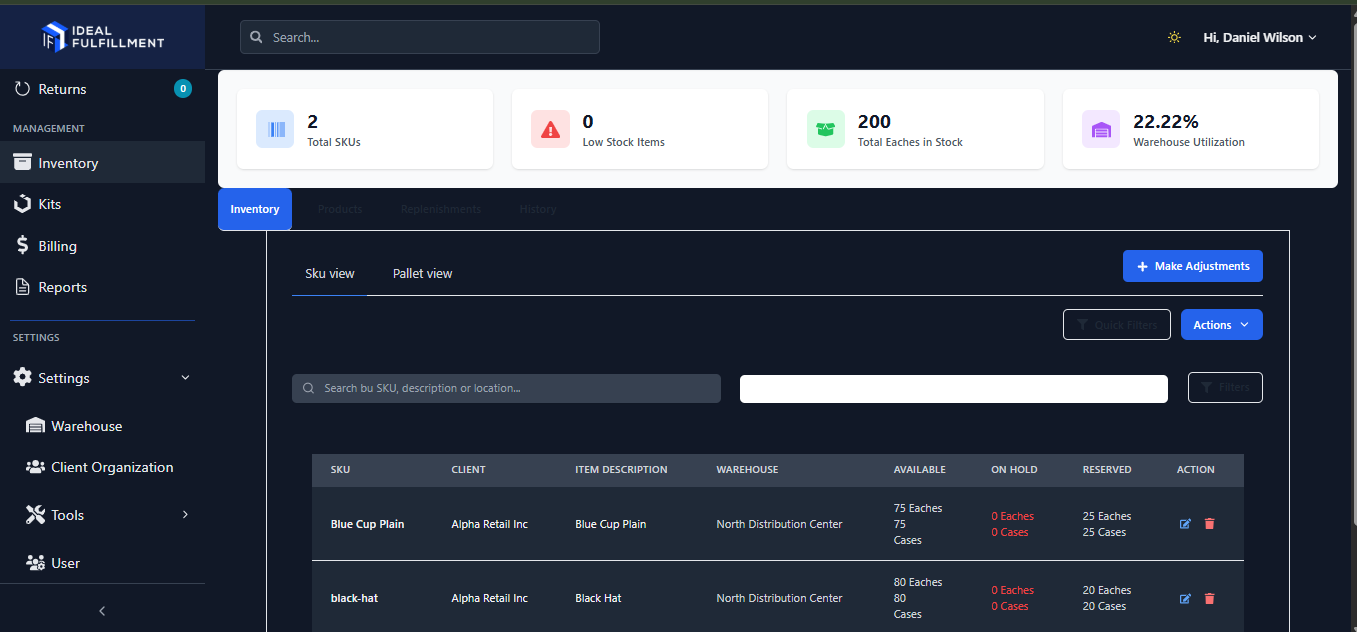1357x632 pixels.
Task: Toggle light/dark theme sun icon
Action: (1174, 37)
